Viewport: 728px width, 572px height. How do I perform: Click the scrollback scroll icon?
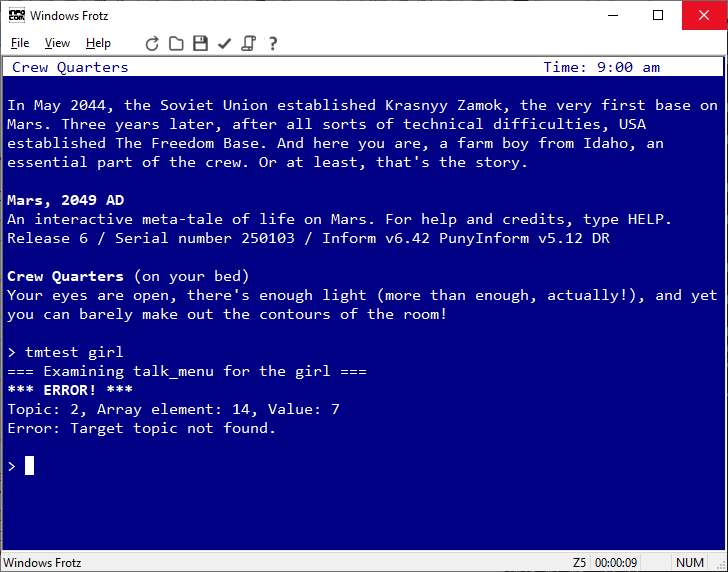tap(248, 43)
